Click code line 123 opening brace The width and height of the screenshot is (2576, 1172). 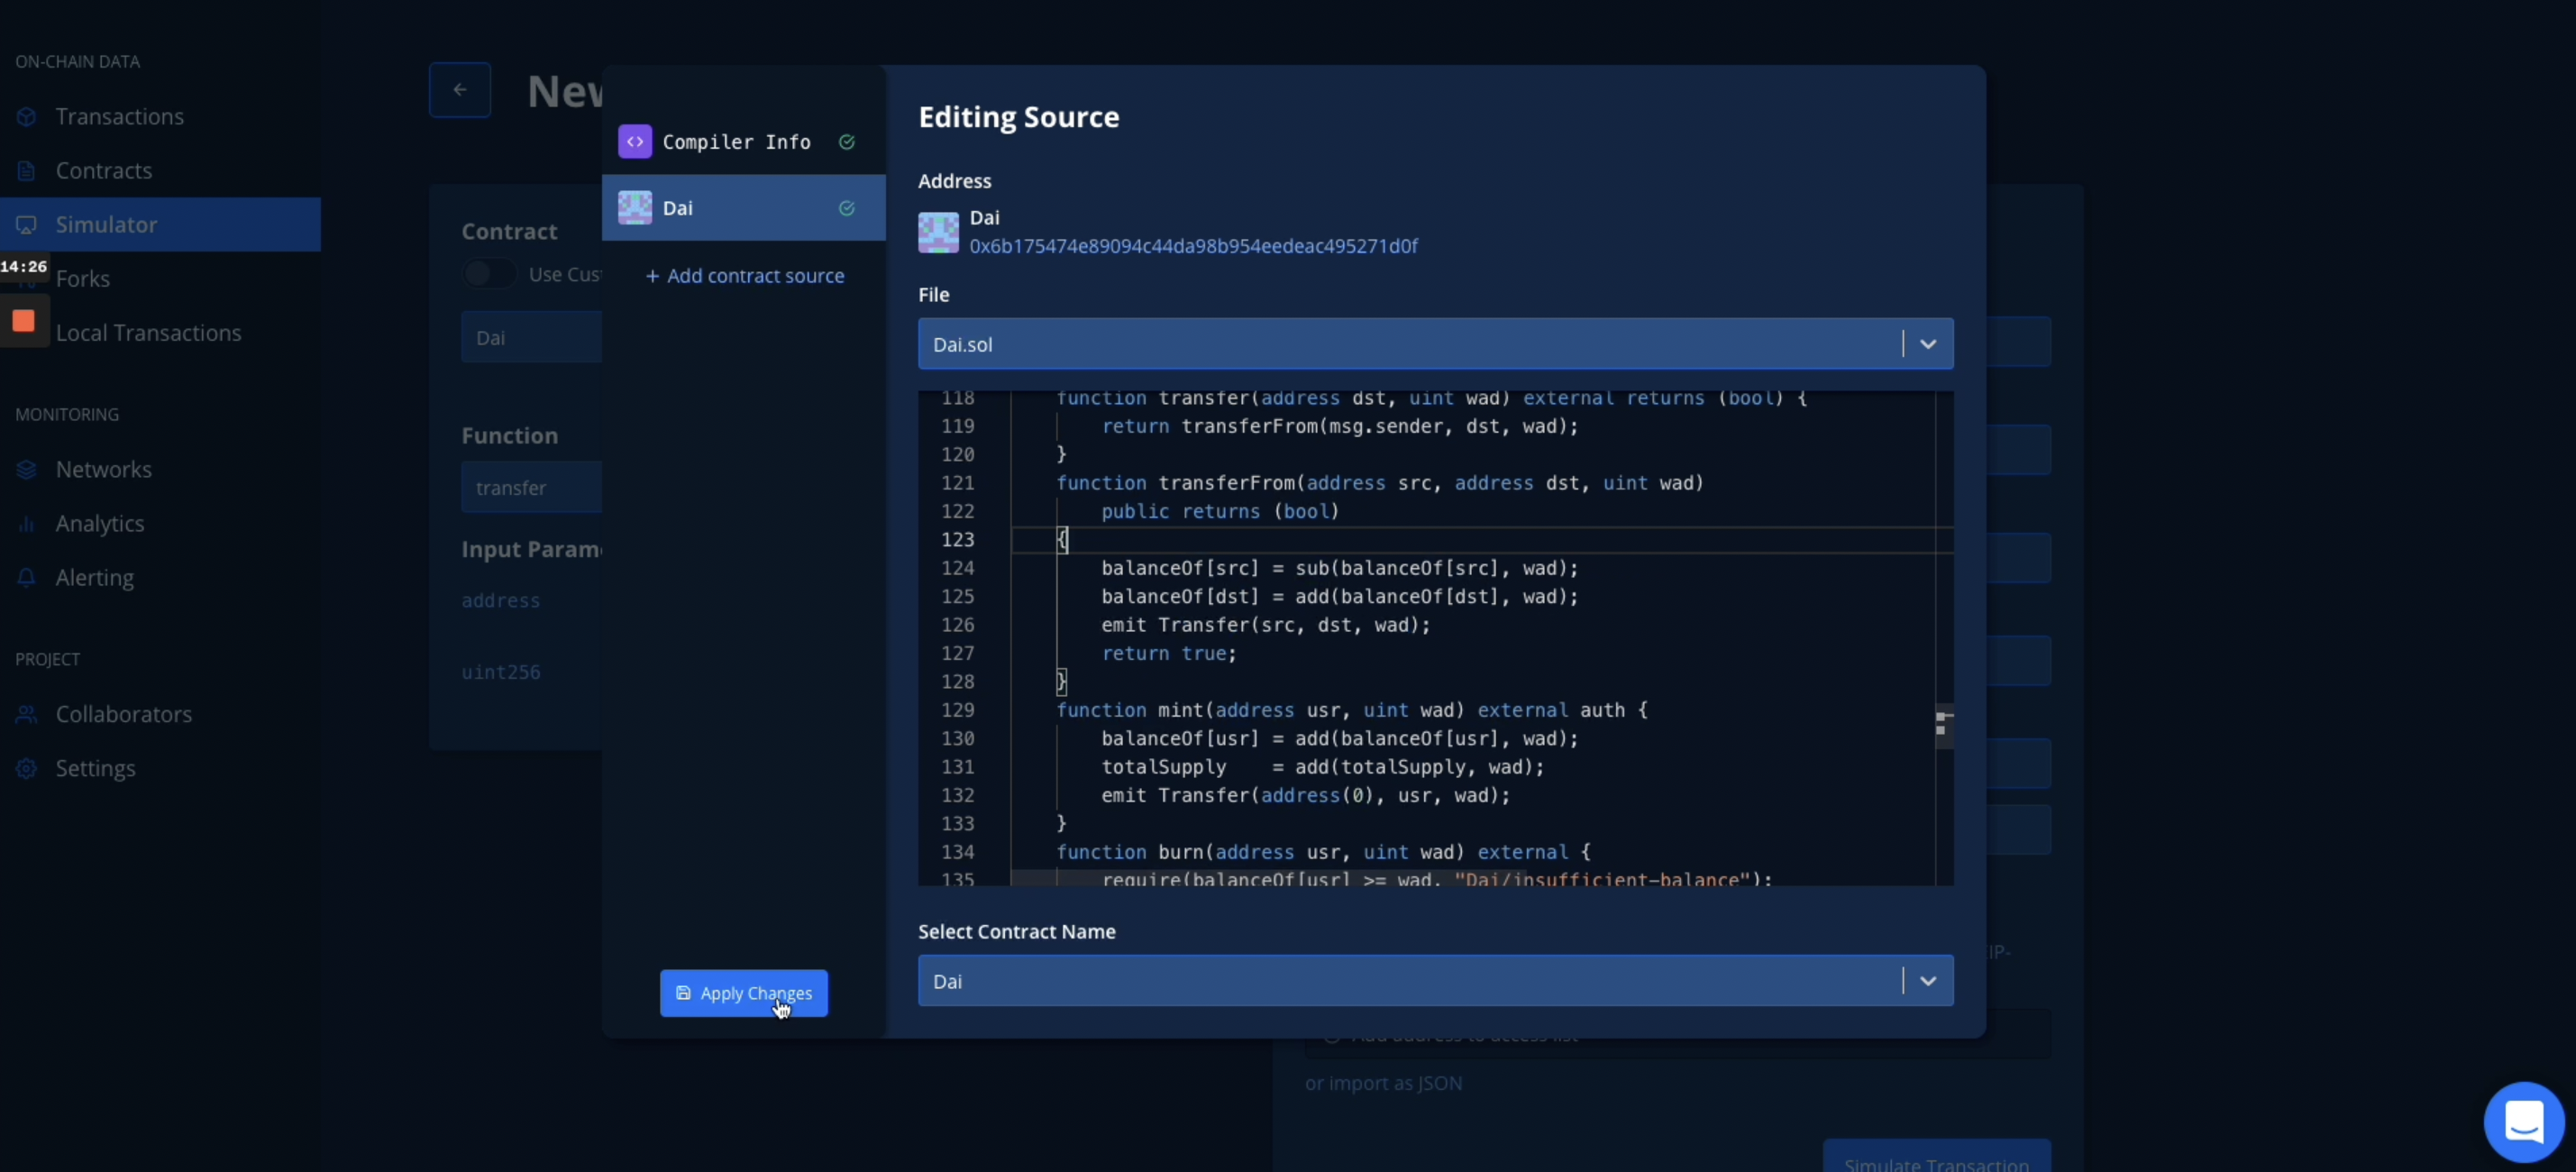(1062, 540)
